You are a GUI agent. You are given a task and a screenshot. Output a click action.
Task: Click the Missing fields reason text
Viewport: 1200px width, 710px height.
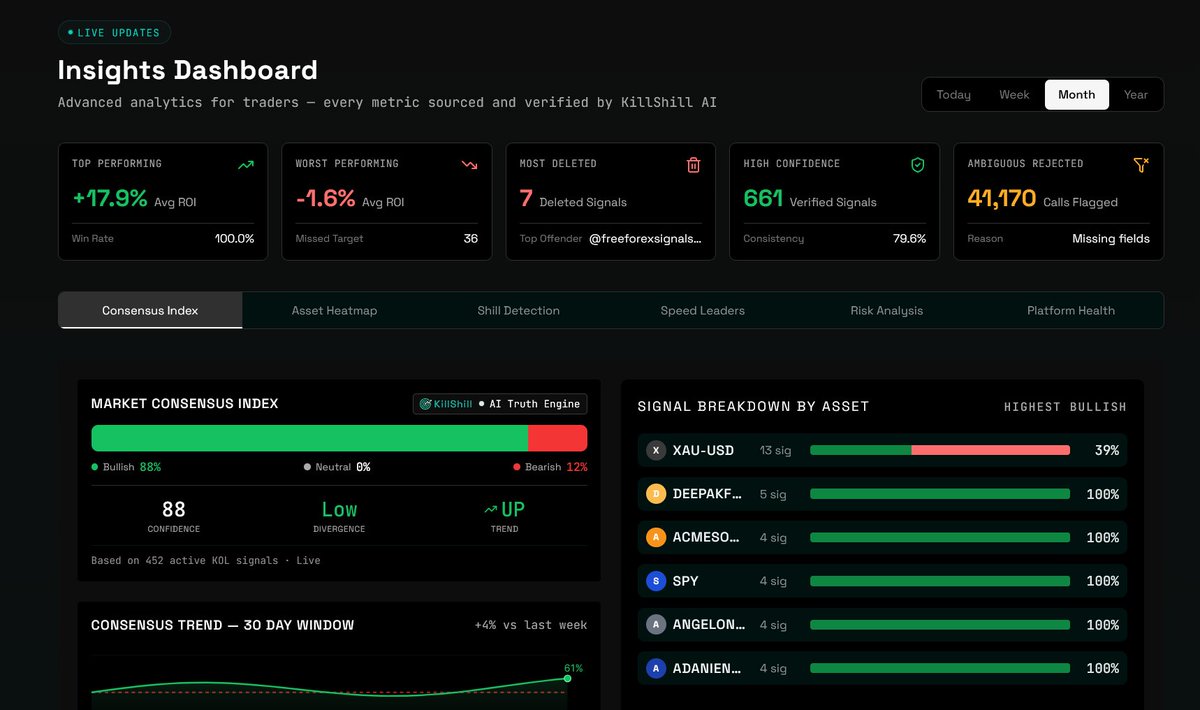point(1111,239)
